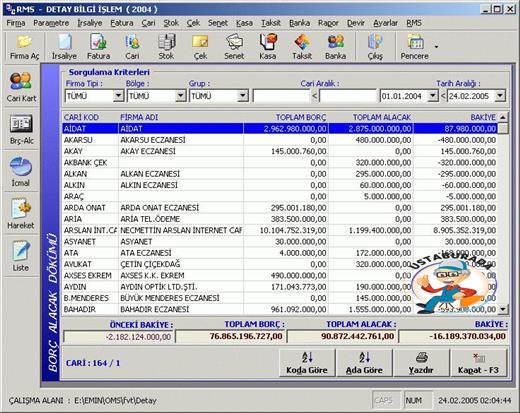Sort with the Koda Göre button
This screenshot has width=520, height=413.
[x=307, y=363]
